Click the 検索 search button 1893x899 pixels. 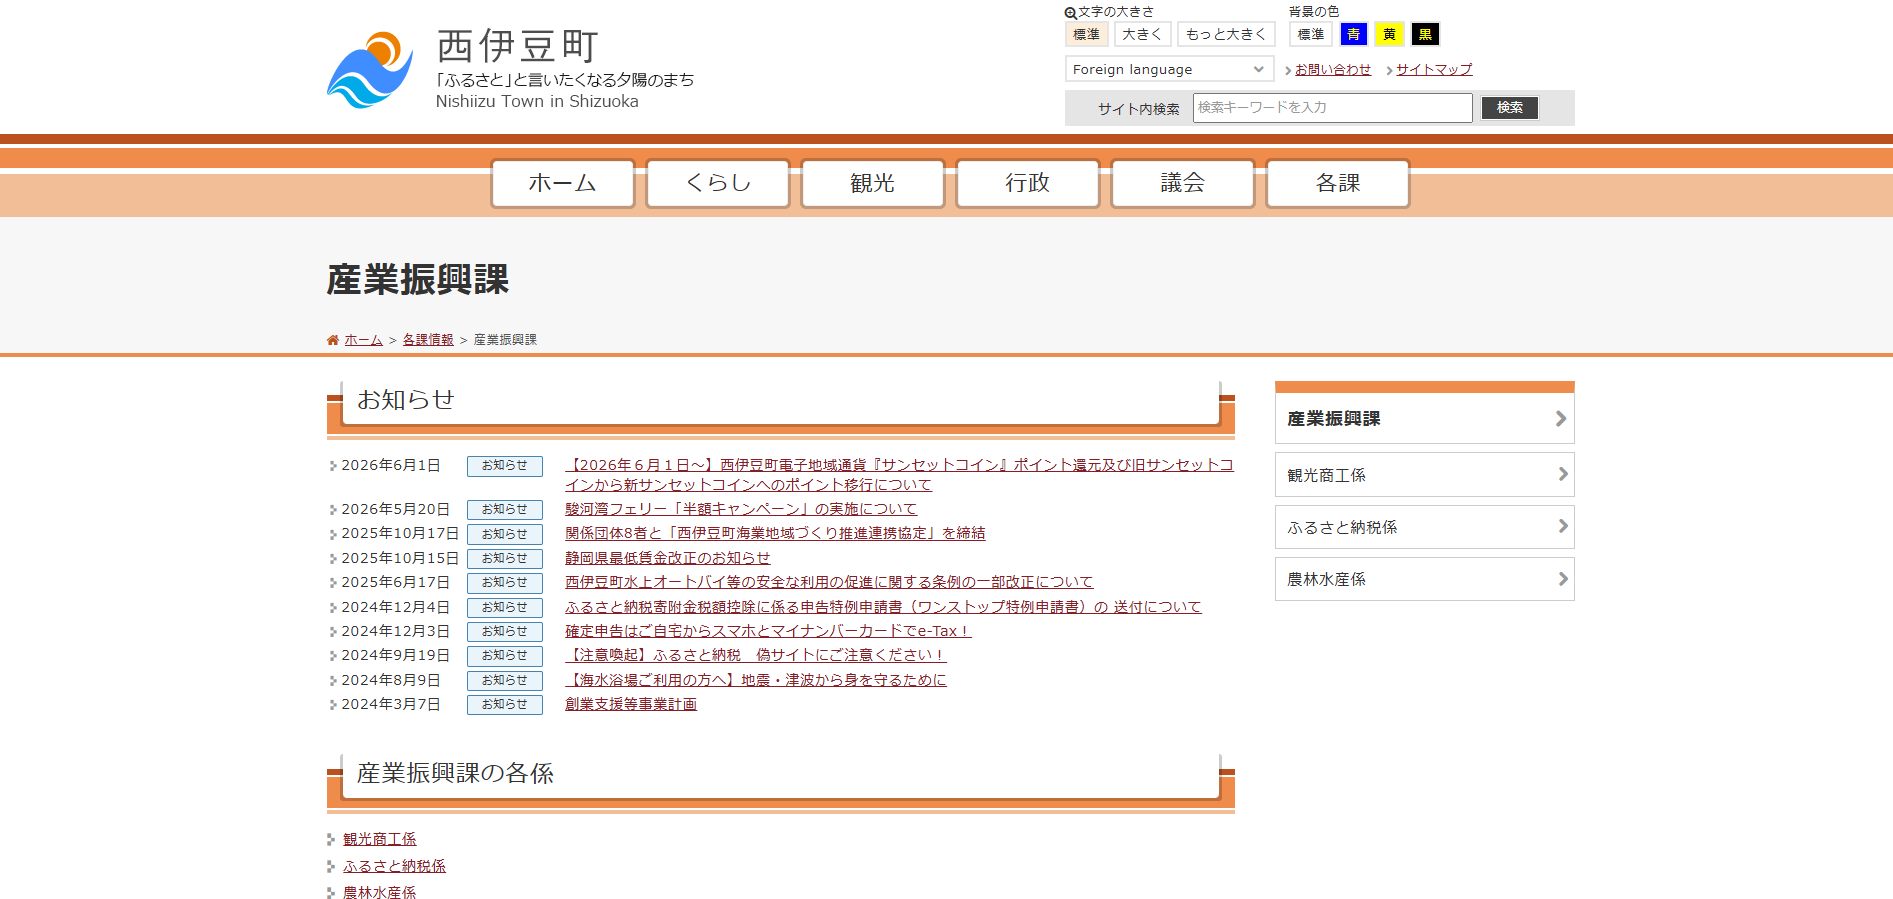click(1510, 108)
